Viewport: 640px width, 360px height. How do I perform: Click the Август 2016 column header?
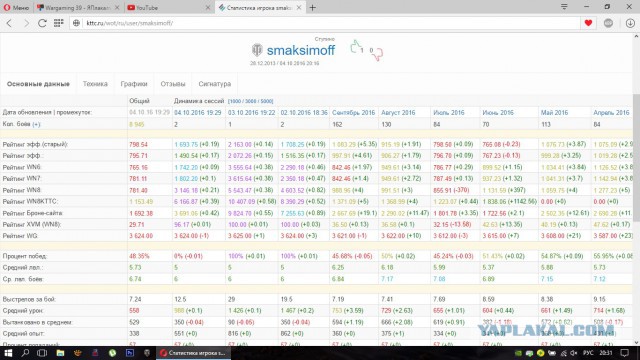[398, 113]
